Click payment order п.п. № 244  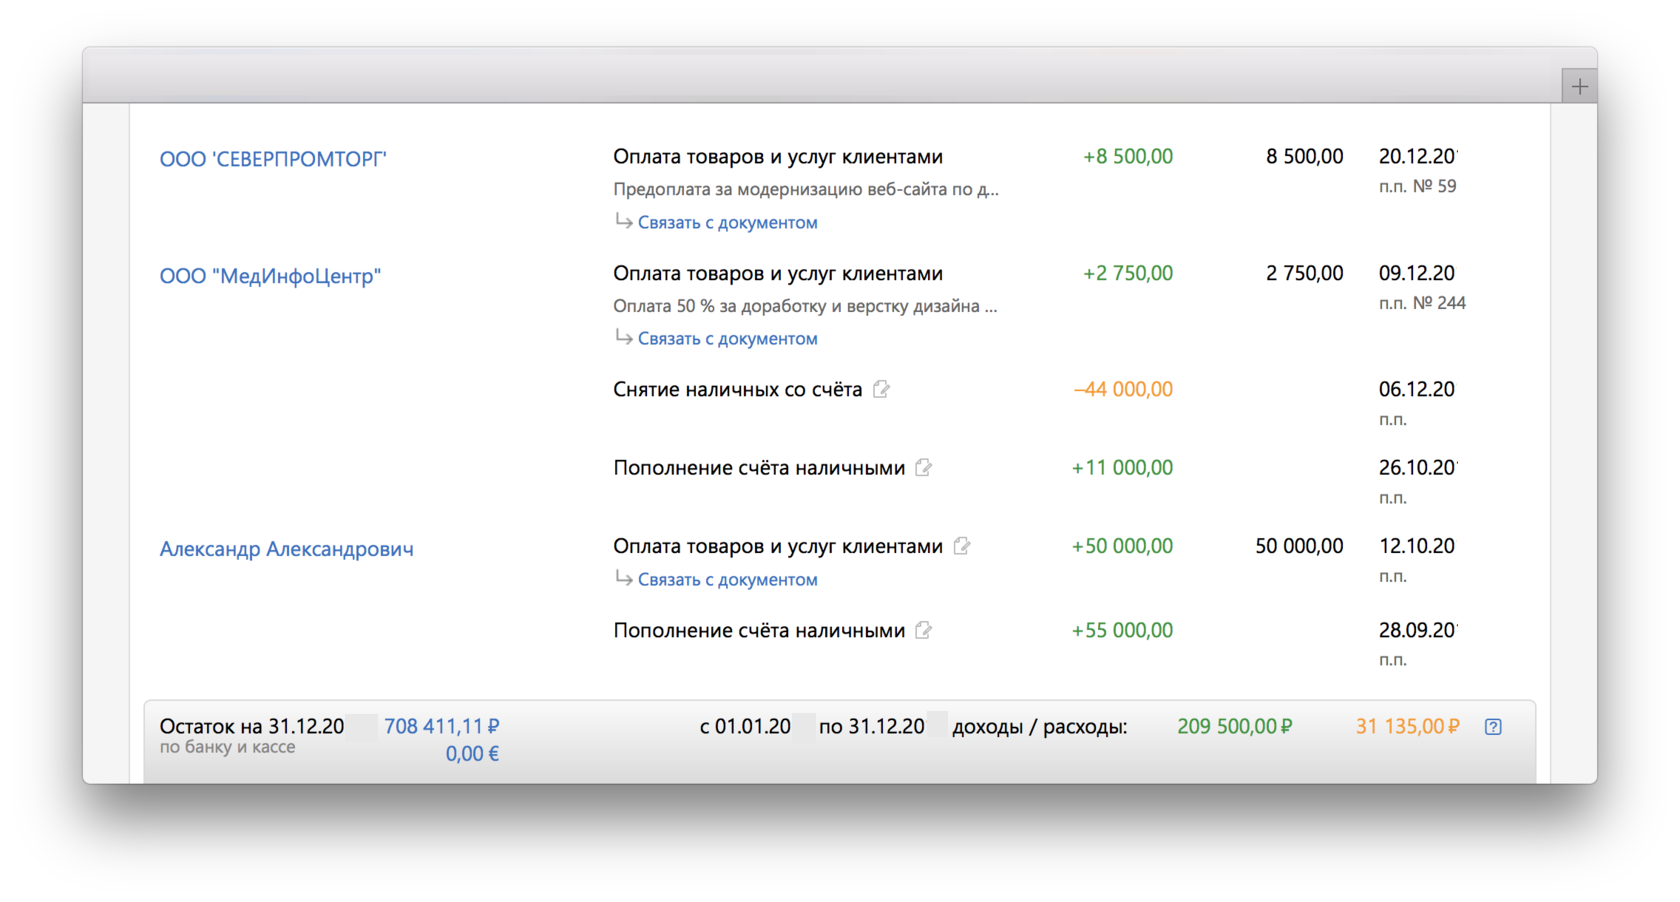pos(1422,303)
